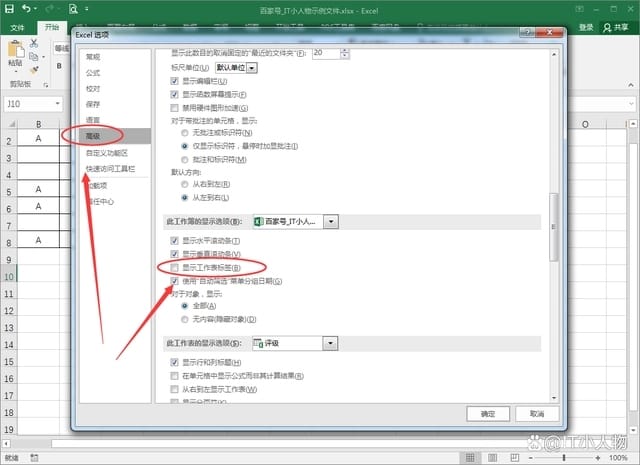Switch to Normal view icon in the status bar
Screen dimensions: 640x465
470,458
